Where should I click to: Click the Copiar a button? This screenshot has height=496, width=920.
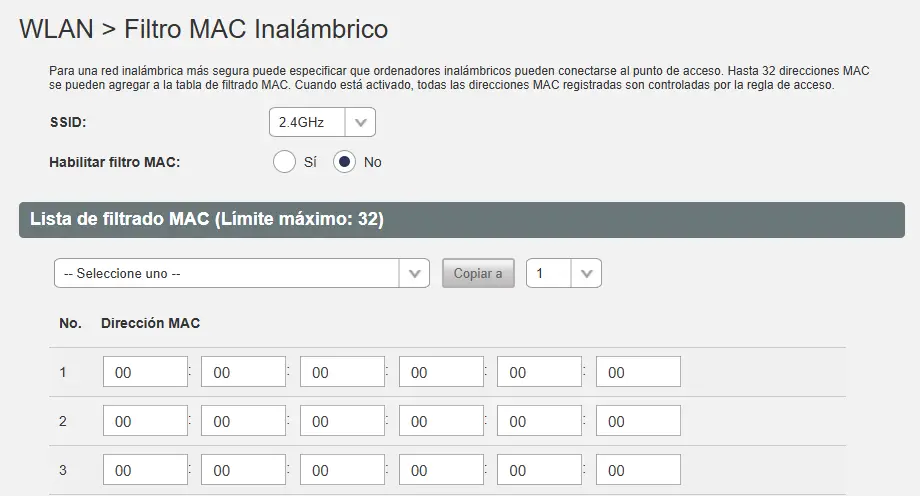pyautogui.click(x=478, y=273)
